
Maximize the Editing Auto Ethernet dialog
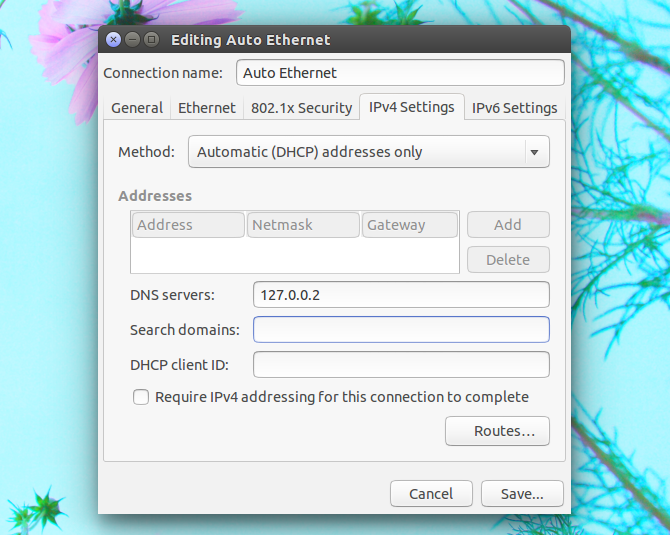coord(151,40)
